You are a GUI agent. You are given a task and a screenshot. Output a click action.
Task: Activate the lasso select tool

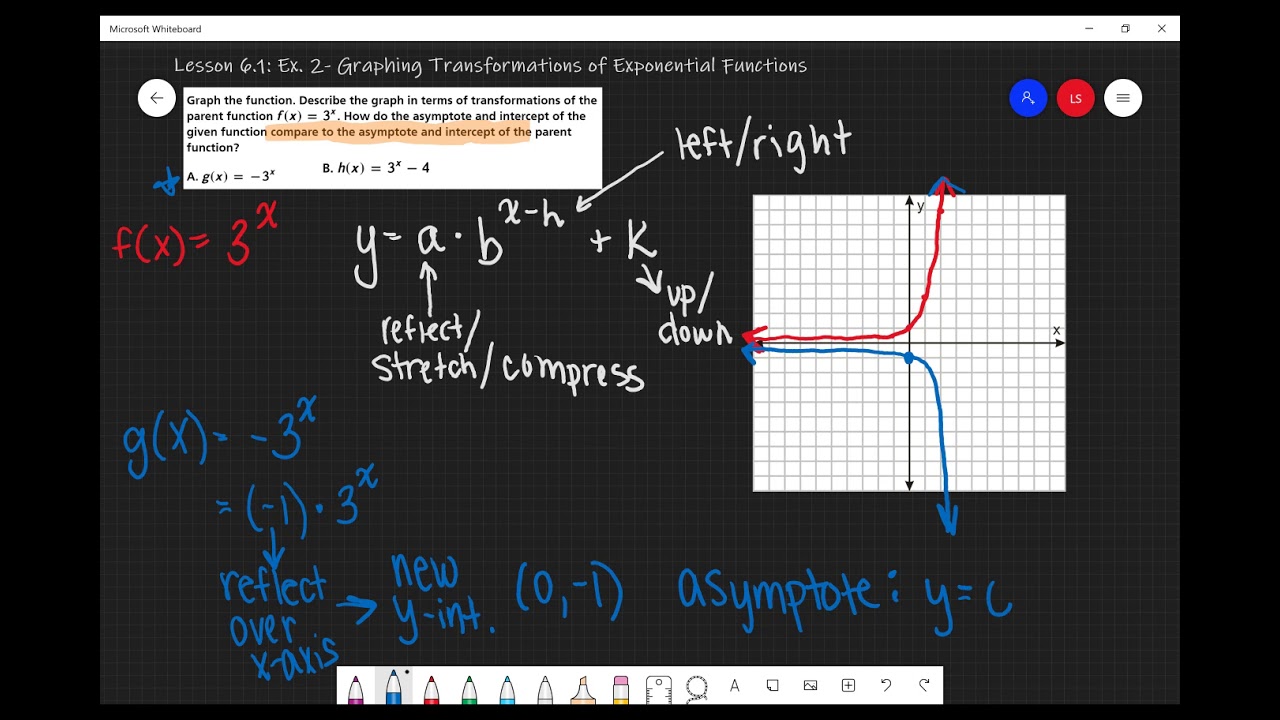[697, 687]
